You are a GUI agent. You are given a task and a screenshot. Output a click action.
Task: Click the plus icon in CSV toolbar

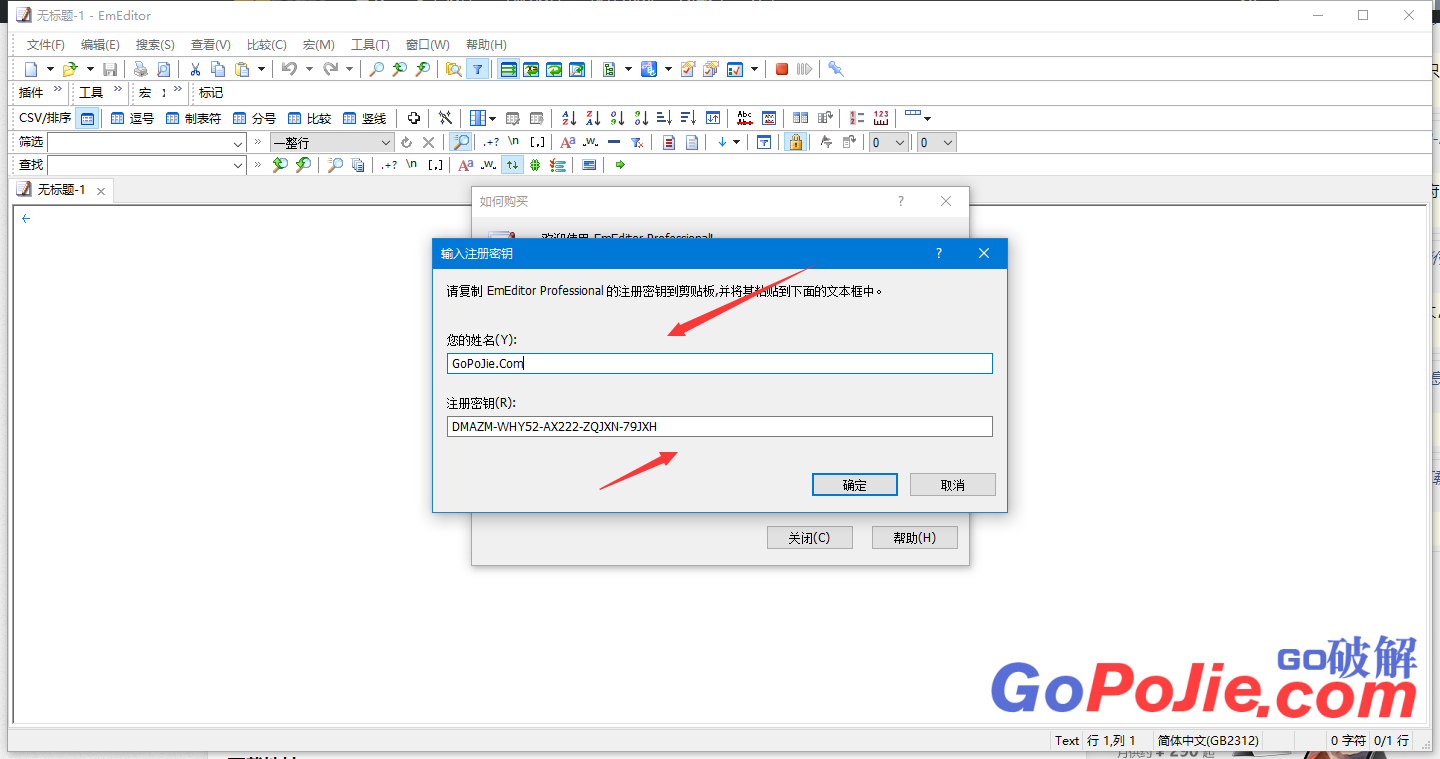point(413,118)
